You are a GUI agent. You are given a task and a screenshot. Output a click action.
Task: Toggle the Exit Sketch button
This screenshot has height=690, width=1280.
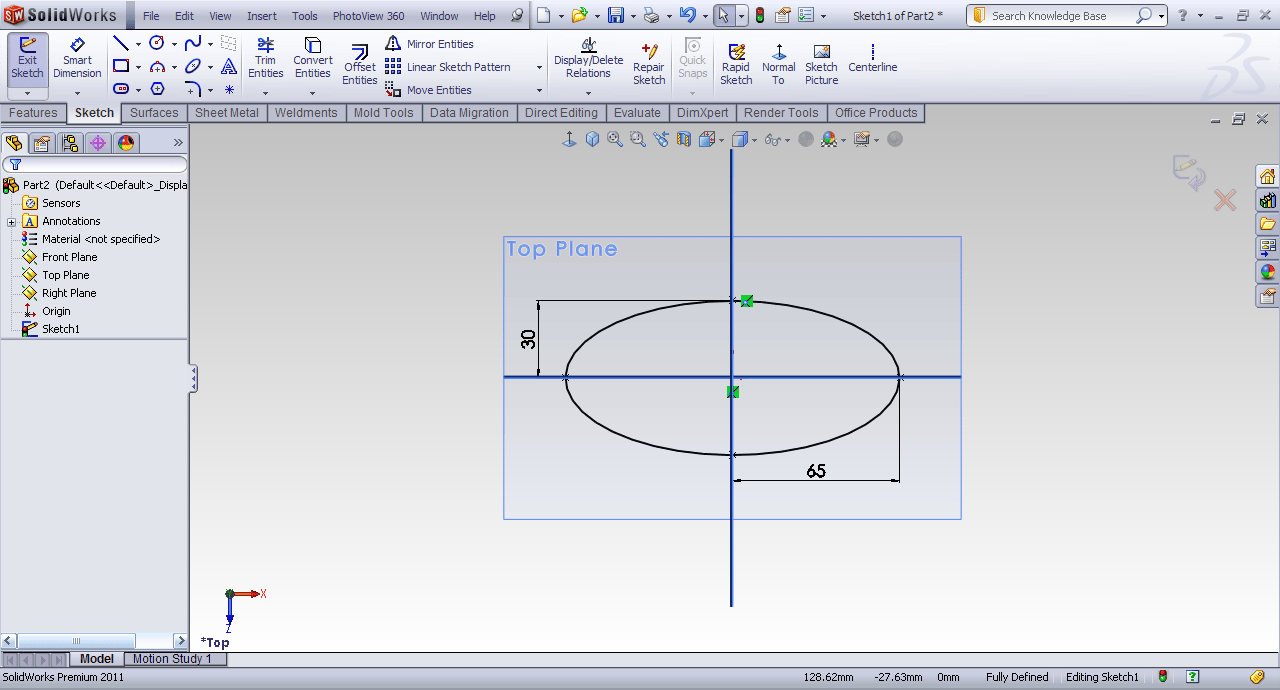click(27, 59)
